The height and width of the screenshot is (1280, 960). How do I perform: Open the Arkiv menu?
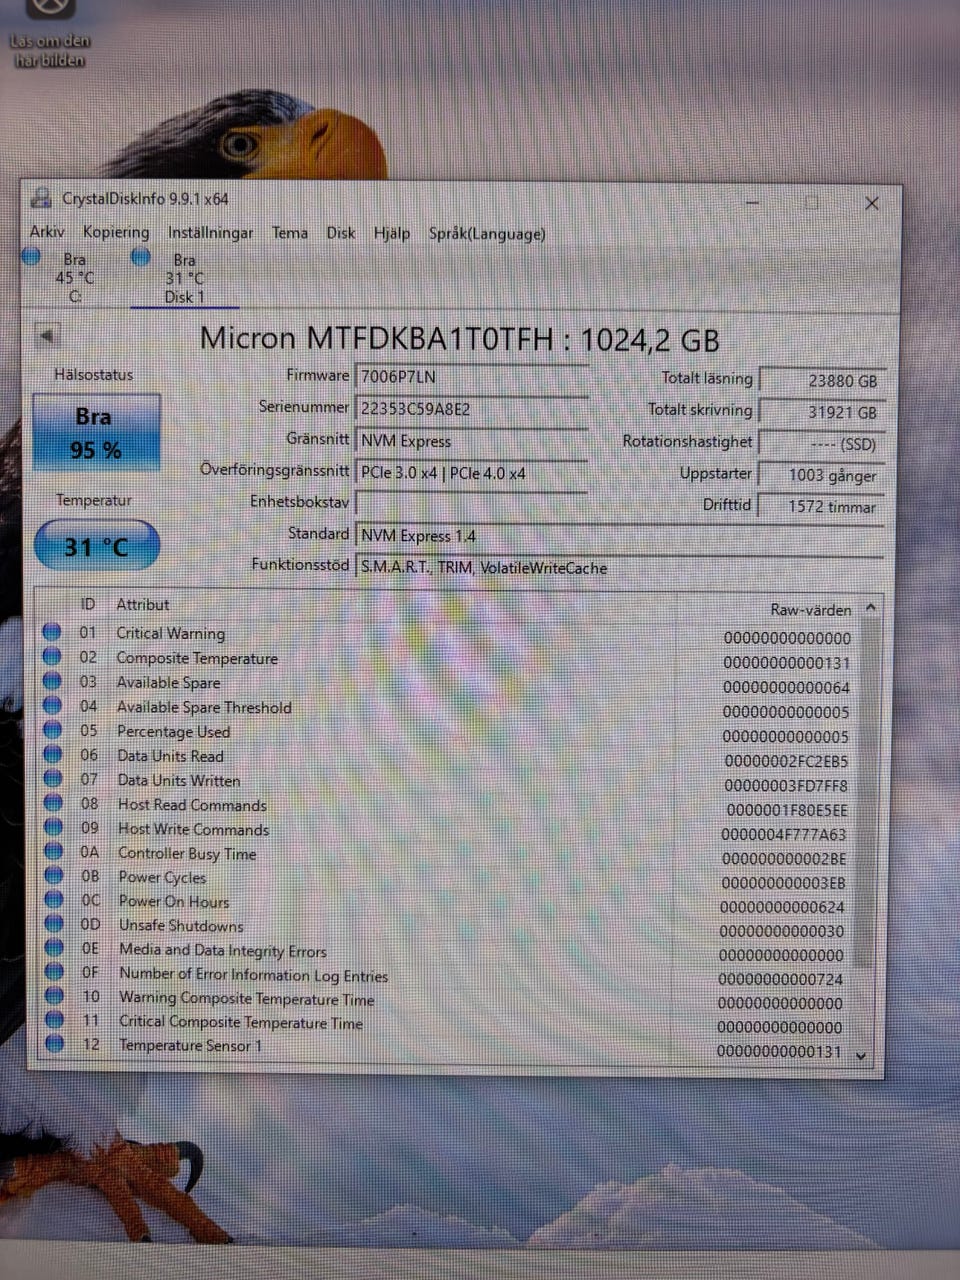point(47,232)
